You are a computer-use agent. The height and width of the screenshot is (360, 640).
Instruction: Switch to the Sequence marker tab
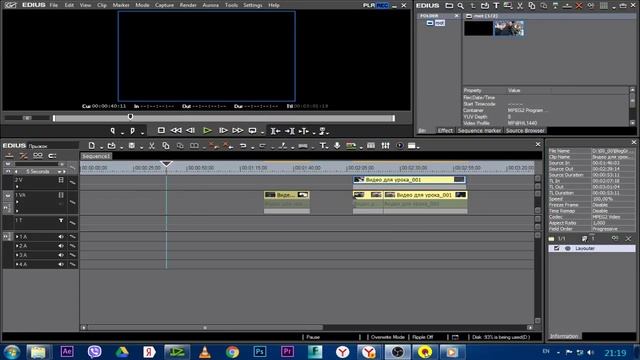point(479,131)
